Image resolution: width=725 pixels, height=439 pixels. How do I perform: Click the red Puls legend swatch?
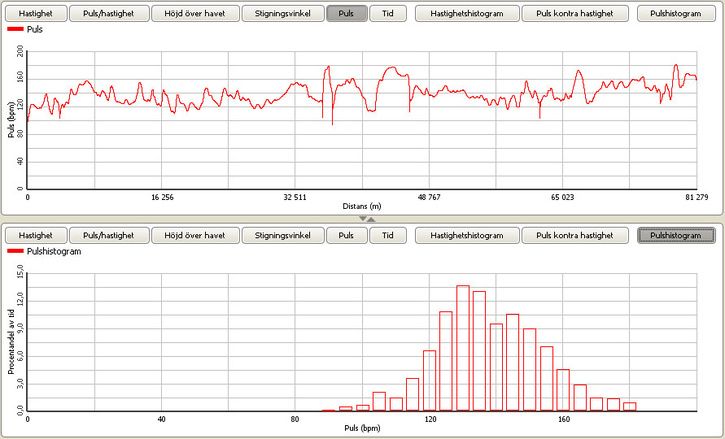15,29
